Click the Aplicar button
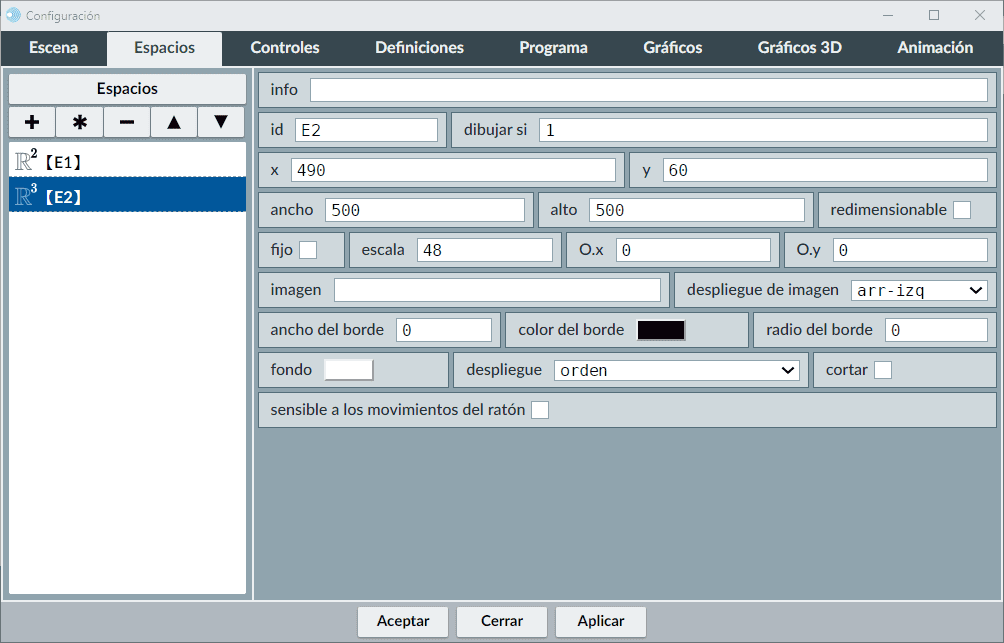 [x=600, y=621]
